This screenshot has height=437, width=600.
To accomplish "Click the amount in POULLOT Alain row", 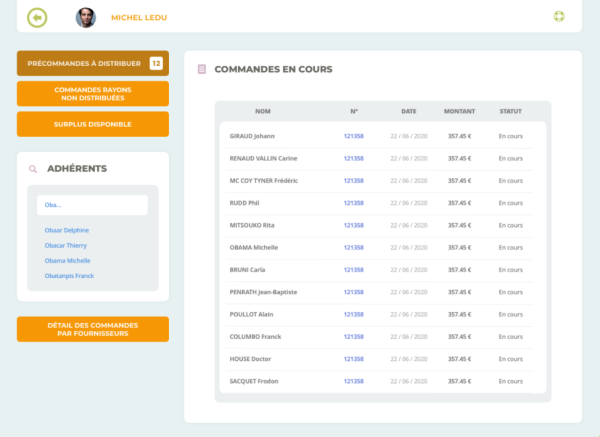I will (460, 315).
